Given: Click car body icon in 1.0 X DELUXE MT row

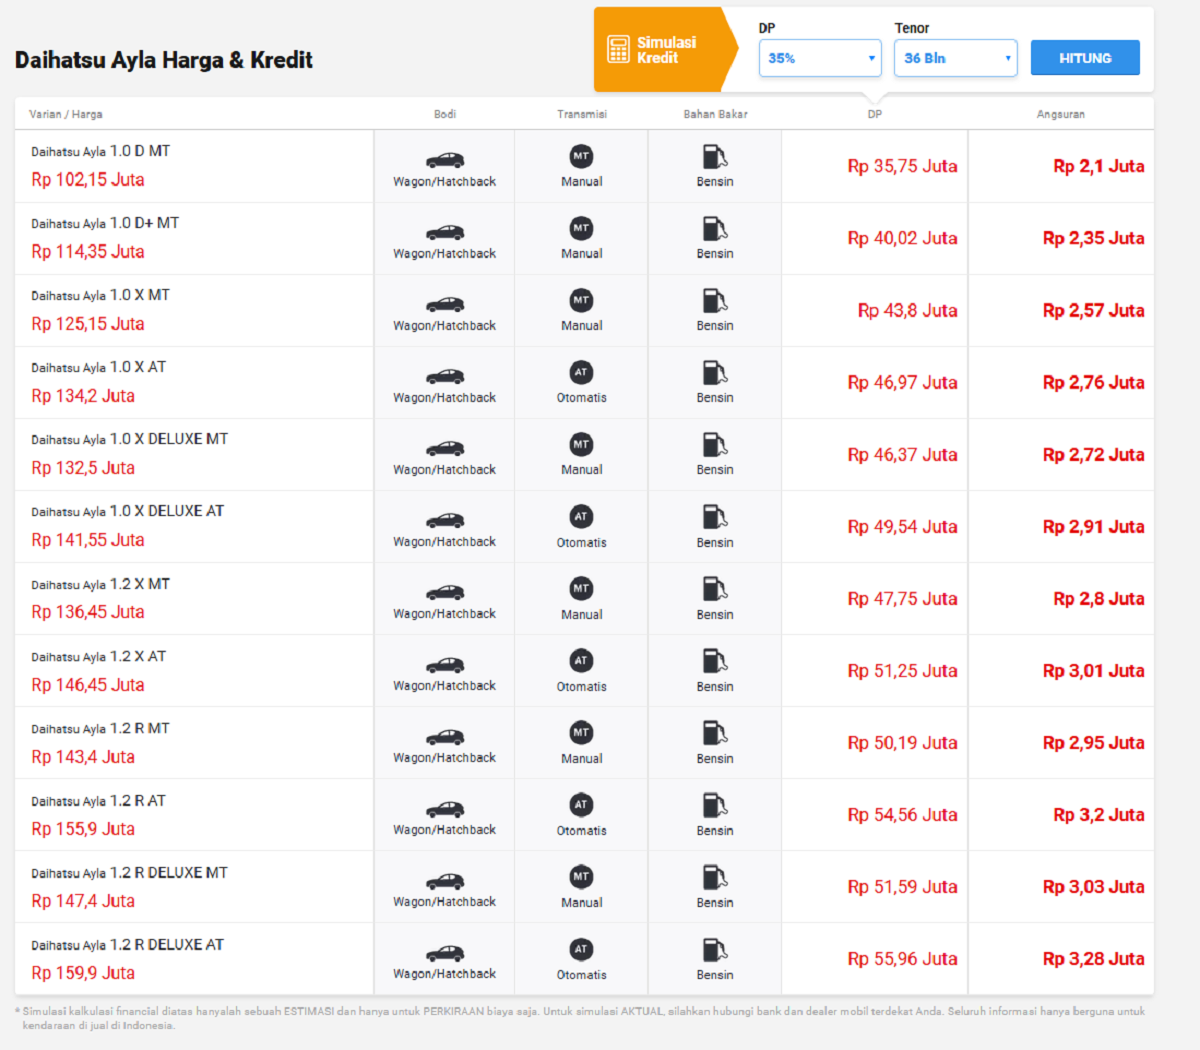Looking at the screenshot, I should point(445,448).
